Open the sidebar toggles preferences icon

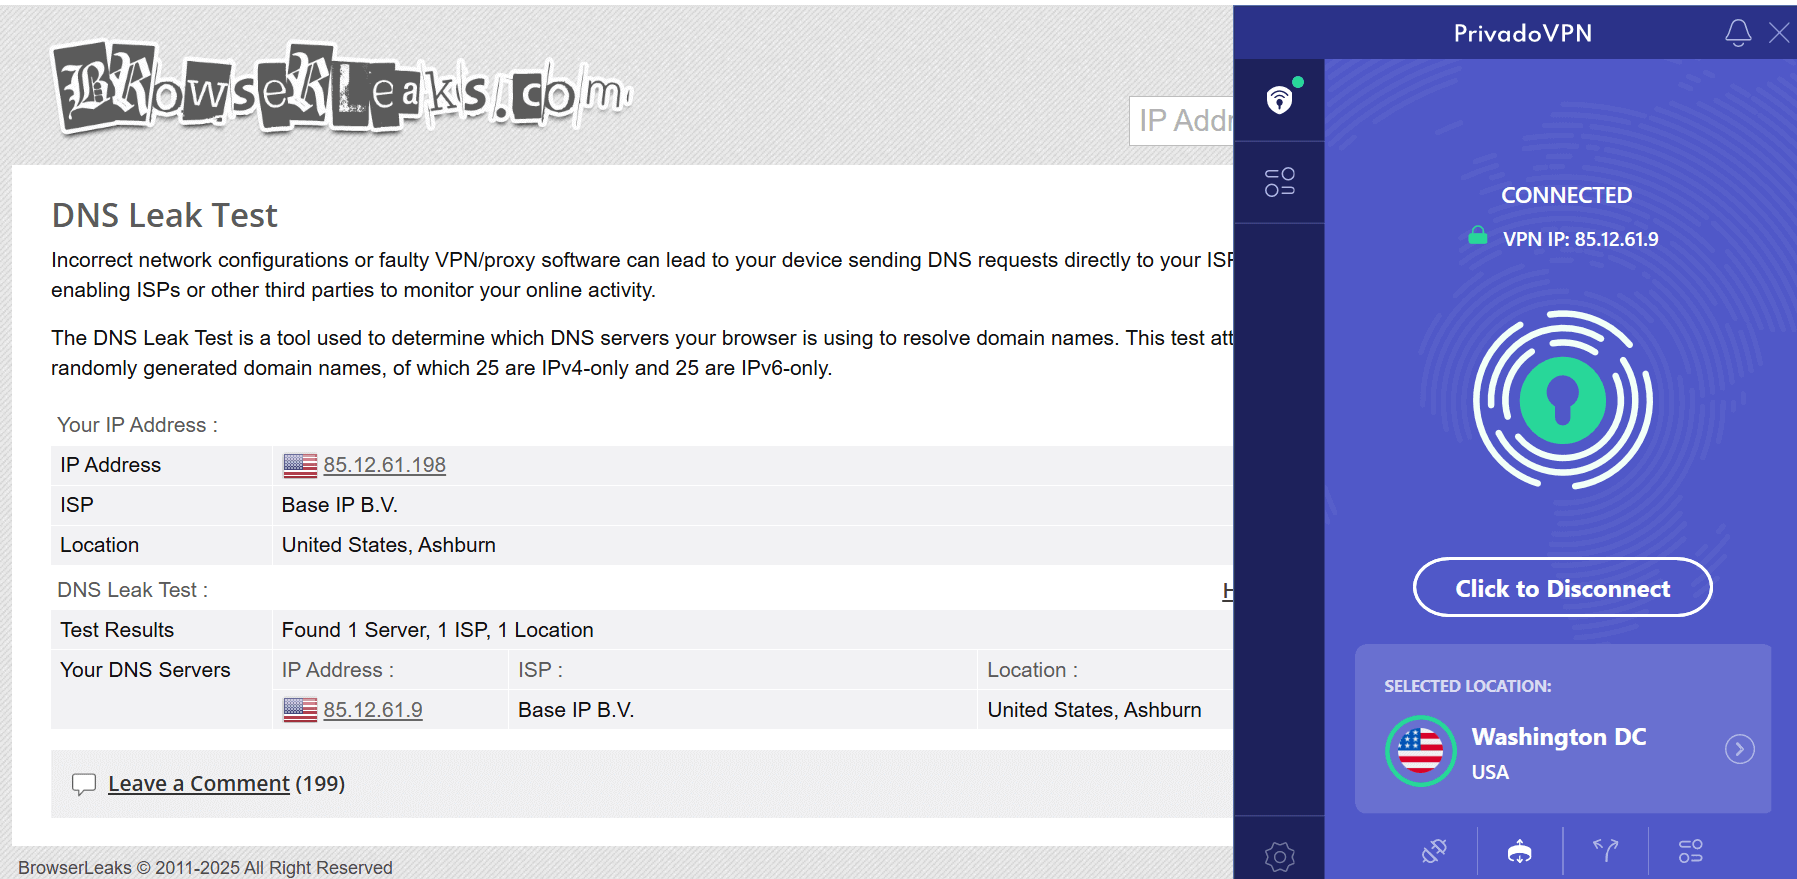pos(1279,182)
